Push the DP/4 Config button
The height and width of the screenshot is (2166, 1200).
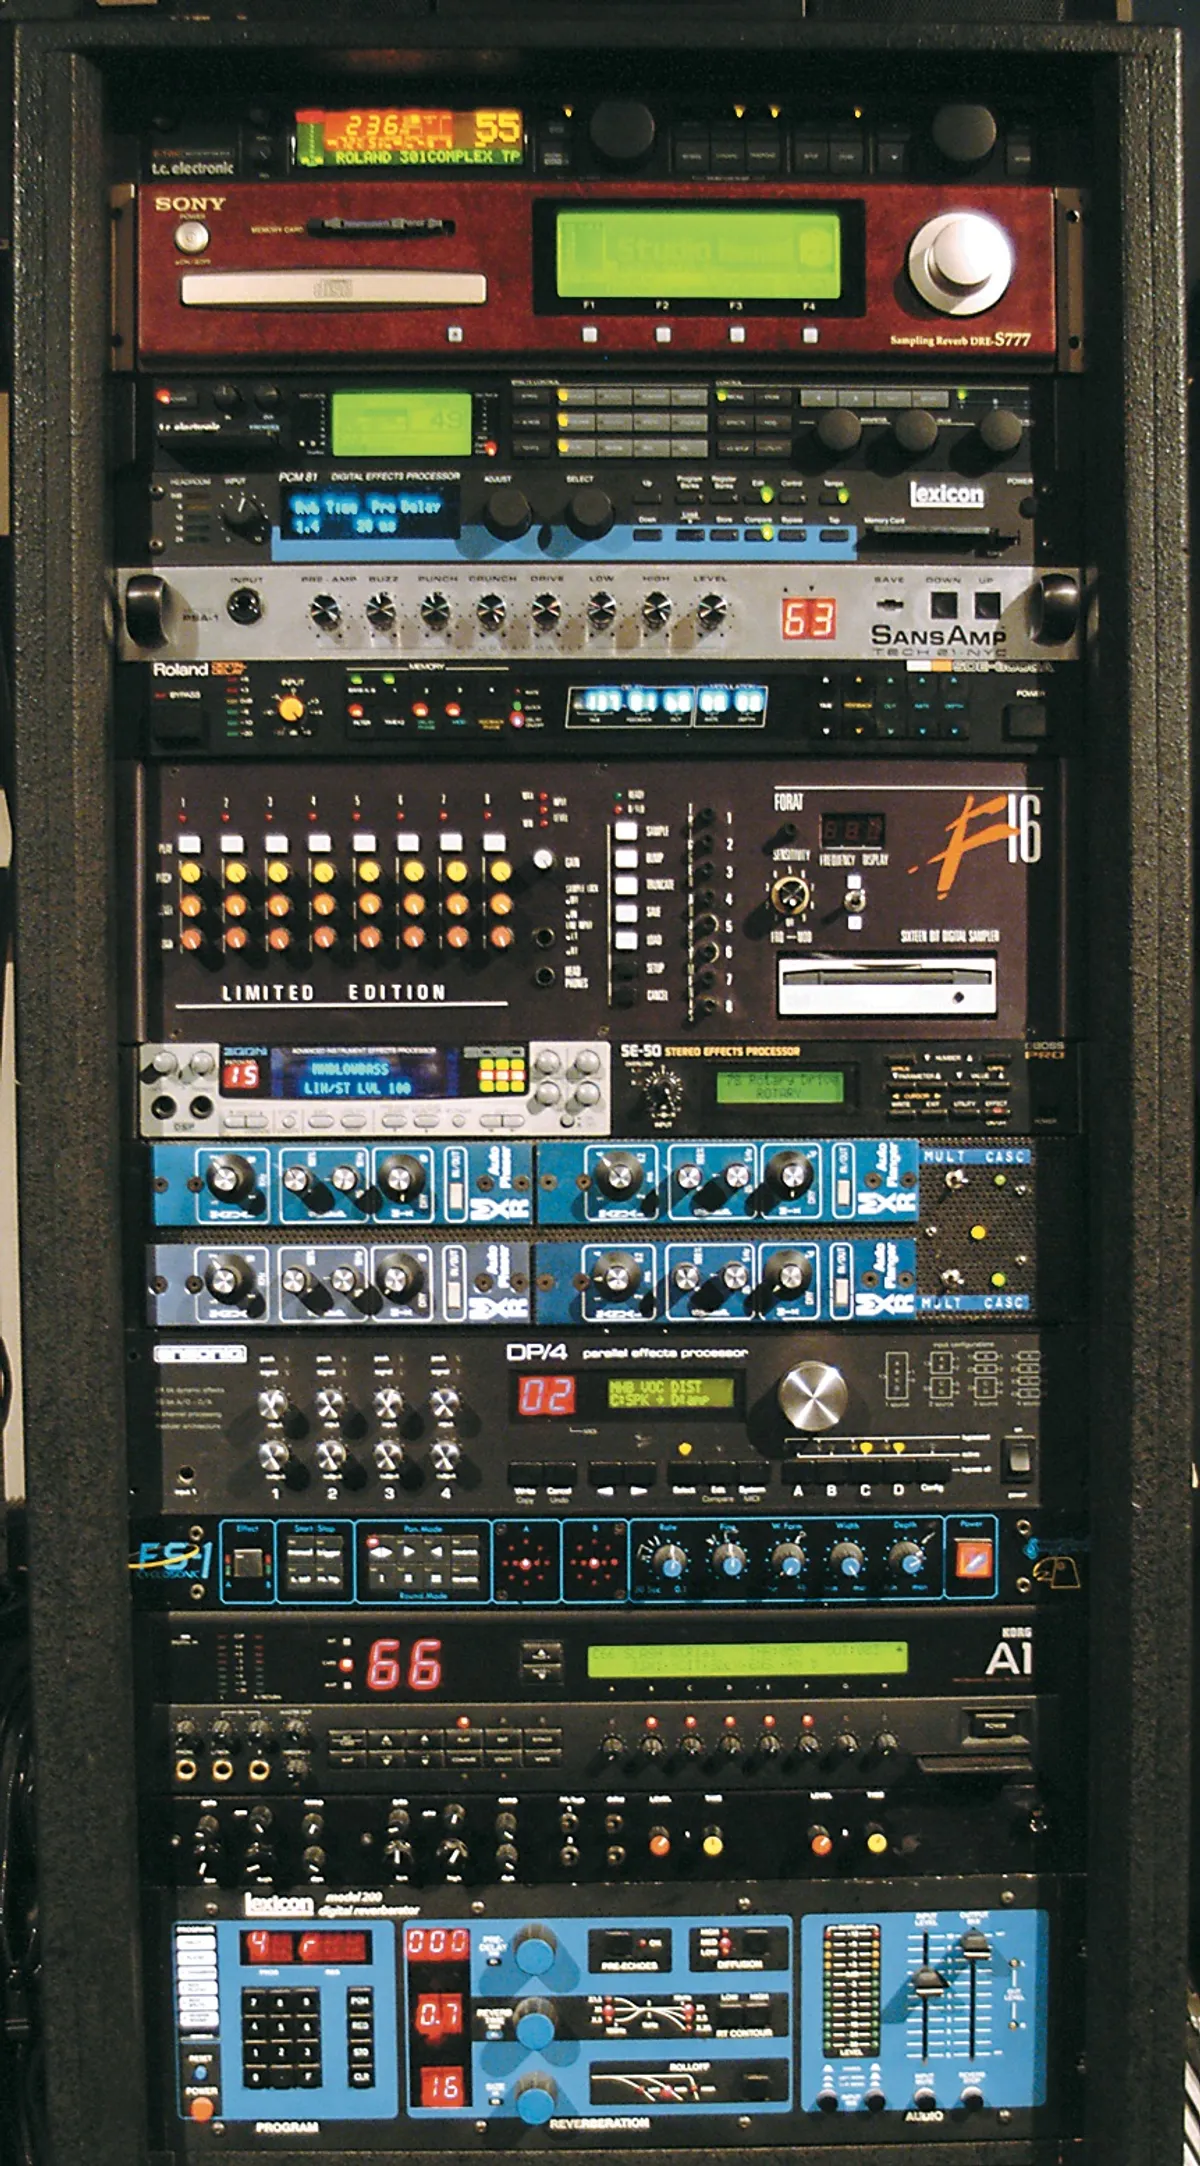pos(933,1469)
